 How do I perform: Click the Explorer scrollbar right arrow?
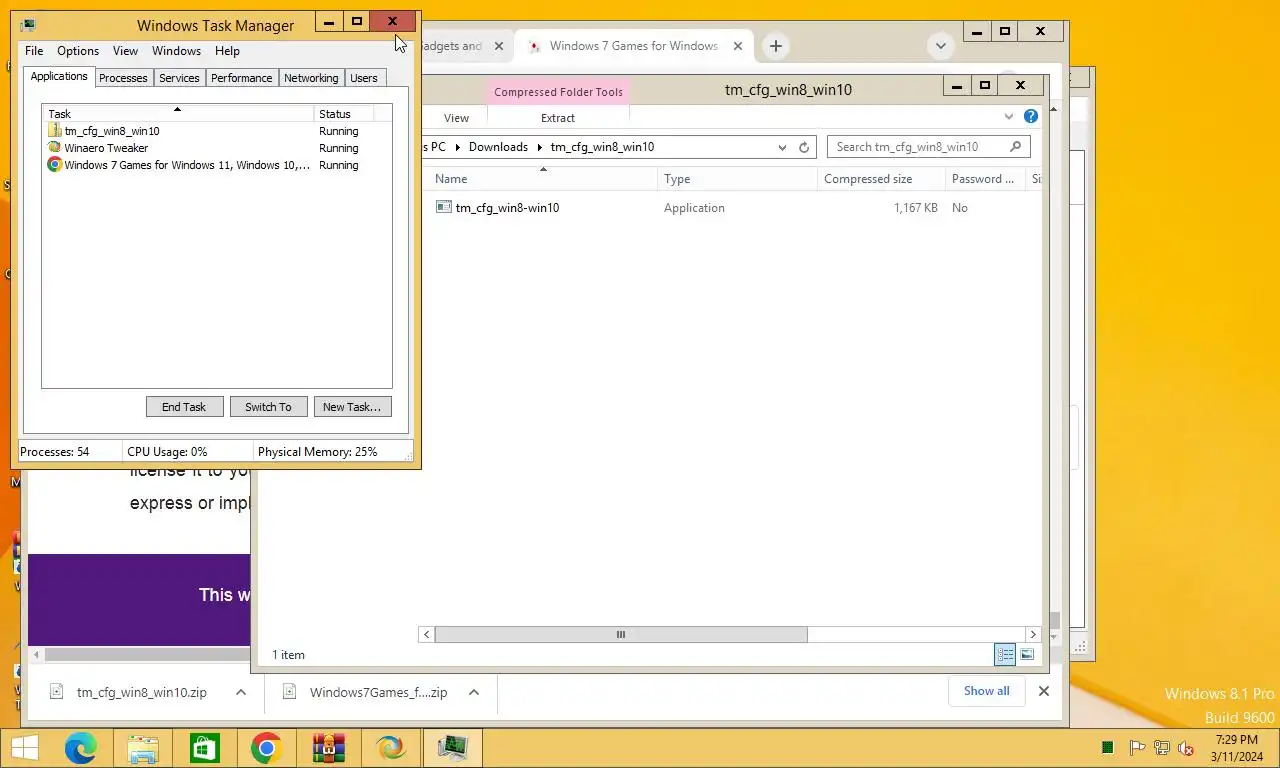pos(1033,634)
